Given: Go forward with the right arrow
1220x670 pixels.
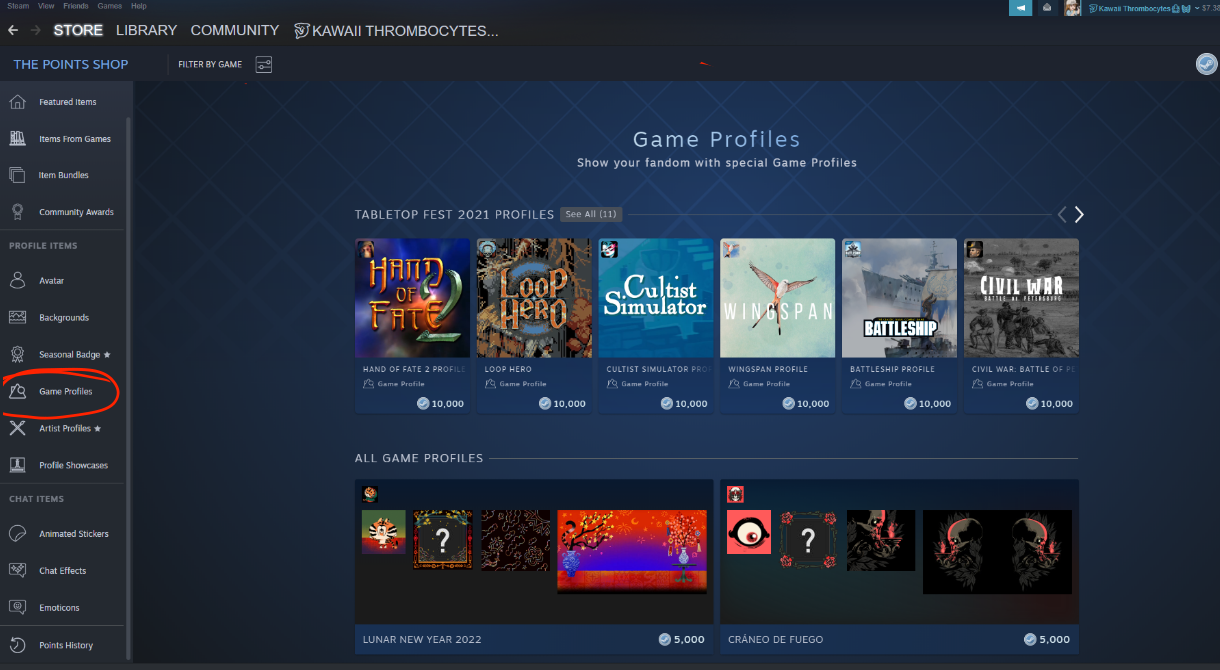Looking at the screenshot, I should (x=36, y=30).
